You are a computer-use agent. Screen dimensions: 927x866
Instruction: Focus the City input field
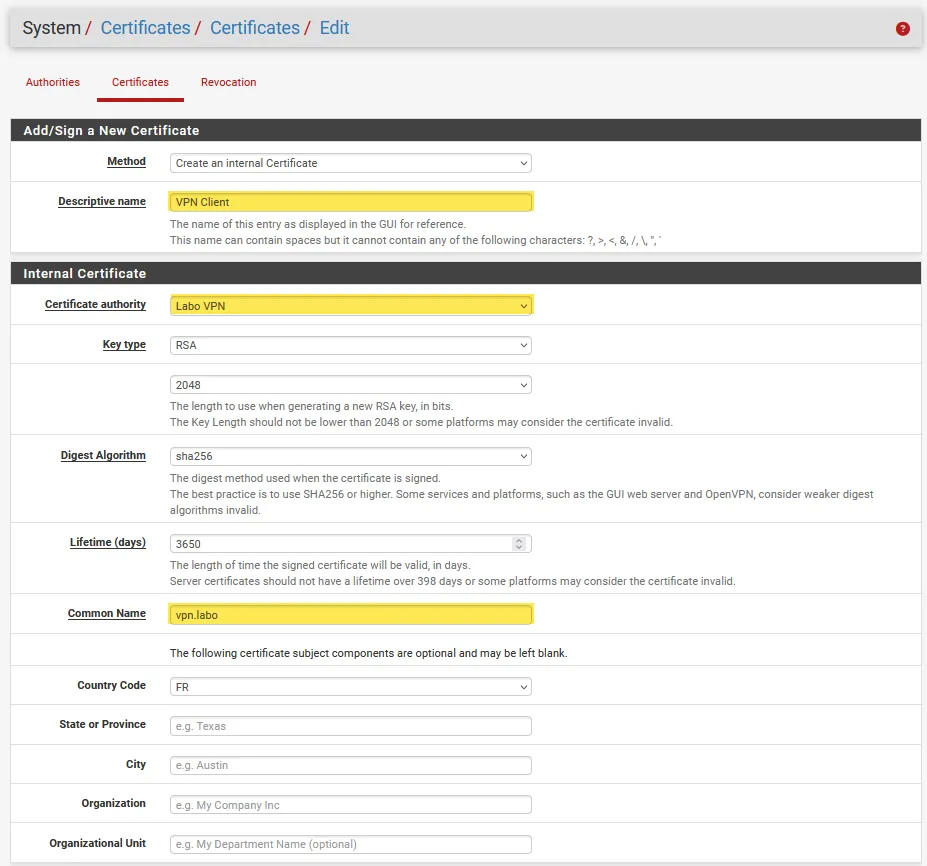click(x=350, y=765)
